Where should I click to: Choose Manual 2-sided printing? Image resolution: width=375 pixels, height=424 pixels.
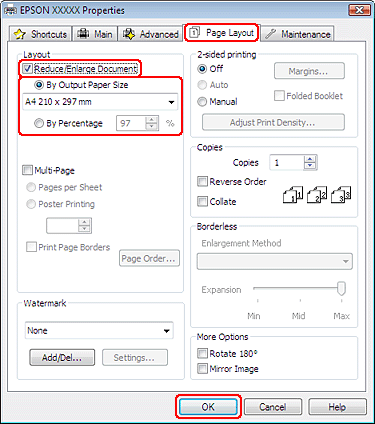pyautogui.click(x=202, y=102)
